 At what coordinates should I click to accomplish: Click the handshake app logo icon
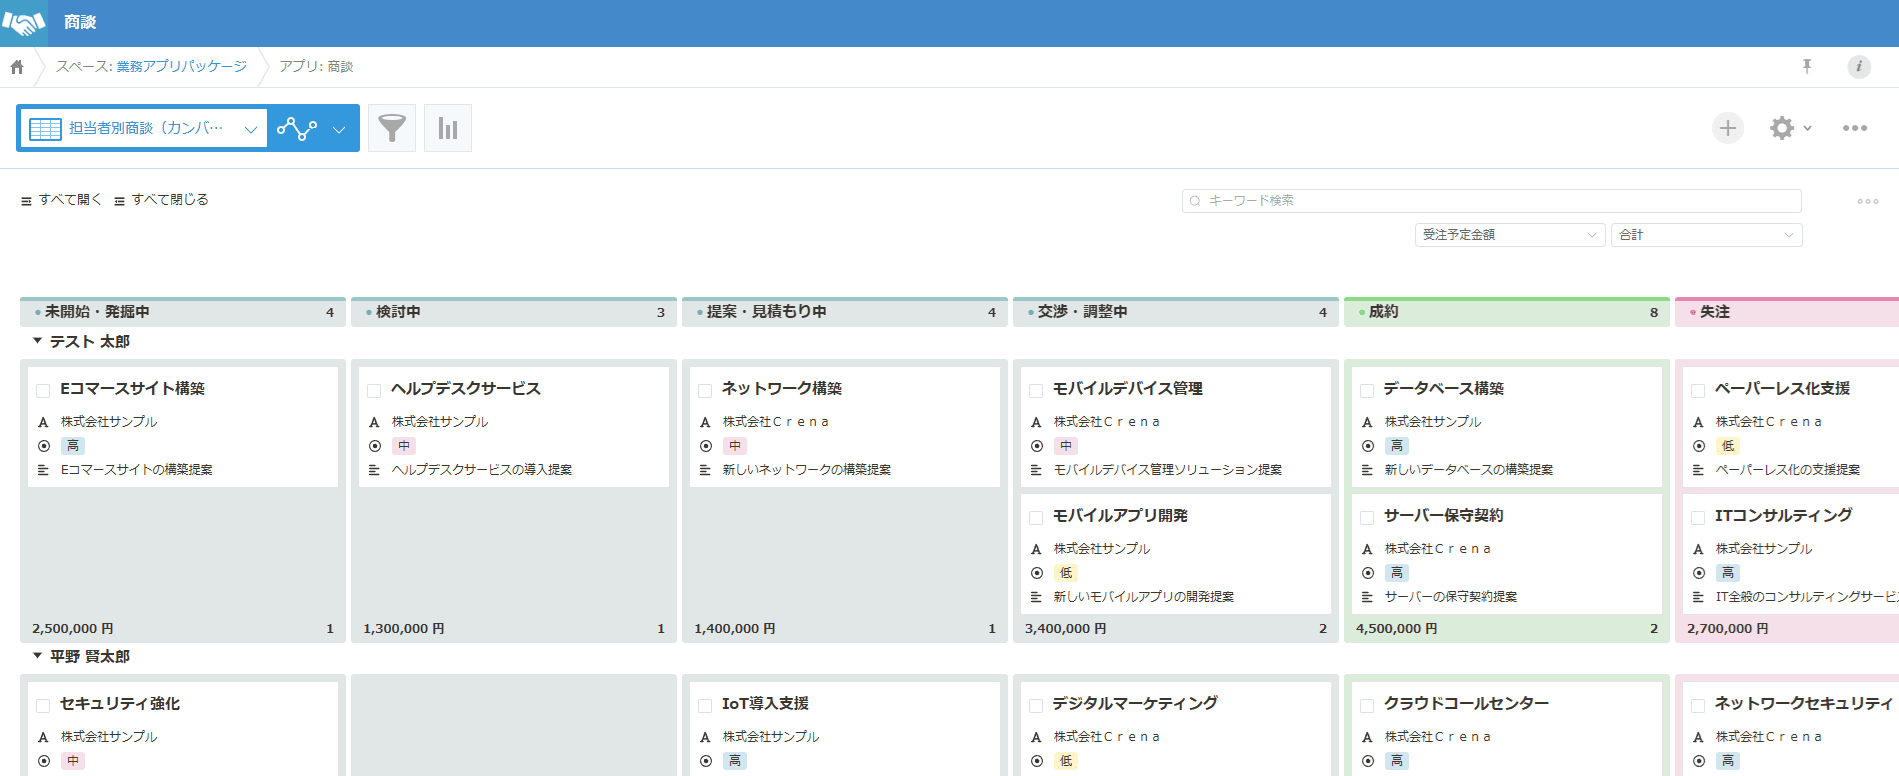point(24,23)
